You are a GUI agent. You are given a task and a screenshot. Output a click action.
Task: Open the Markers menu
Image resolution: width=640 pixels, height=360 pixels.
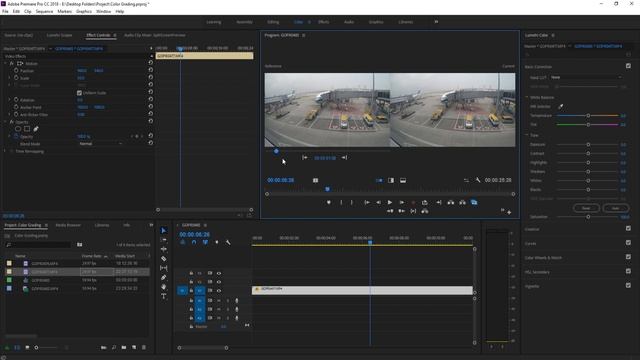64,11
